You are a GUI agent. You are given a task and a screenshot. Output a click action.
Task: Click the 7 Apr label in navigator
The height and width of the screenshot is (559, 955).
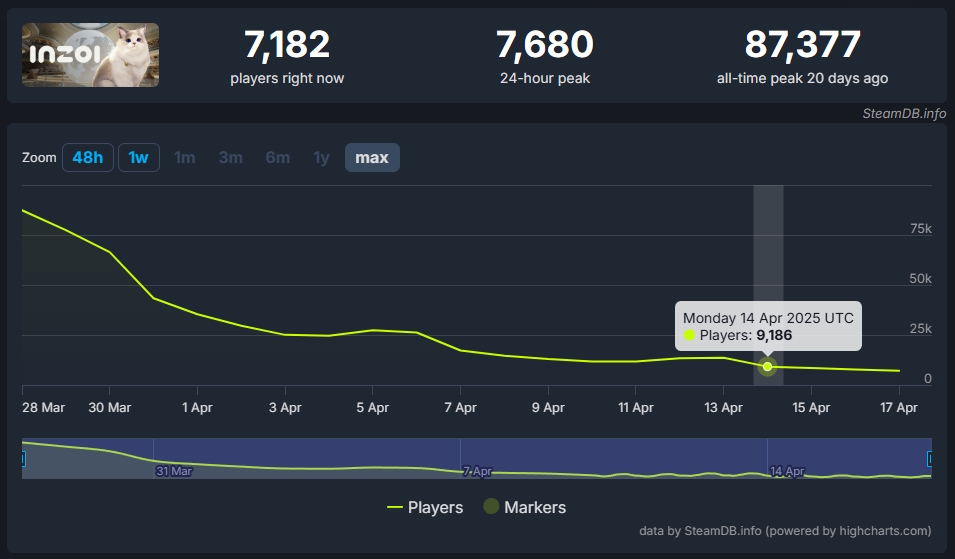coord(477,470)
